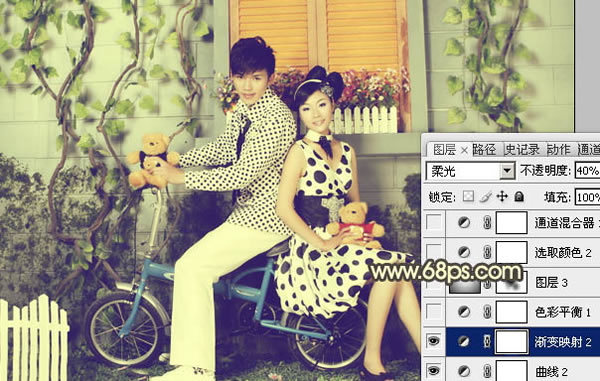
Task: Click adjustment icon of 色彩平衡 1 layer
Action: pyautogui.click(x=464, y=312)
